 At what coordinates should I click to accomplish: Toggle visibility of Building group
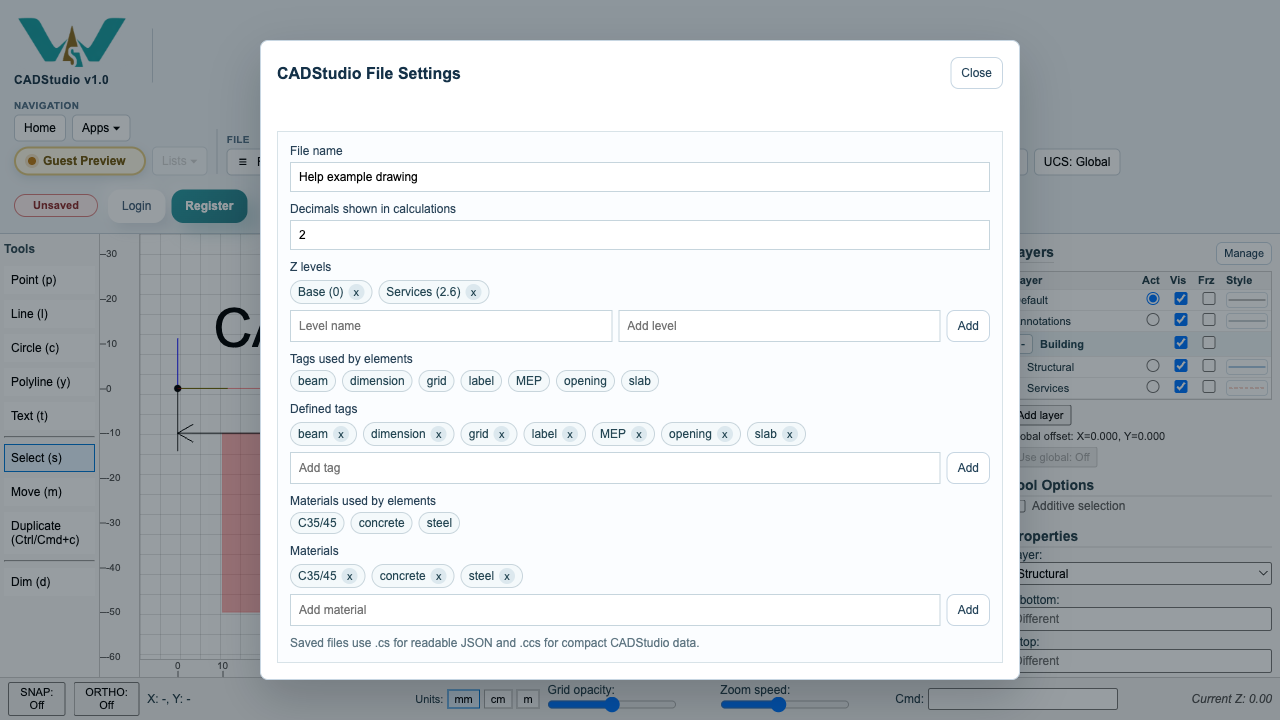pos(1181,343)
